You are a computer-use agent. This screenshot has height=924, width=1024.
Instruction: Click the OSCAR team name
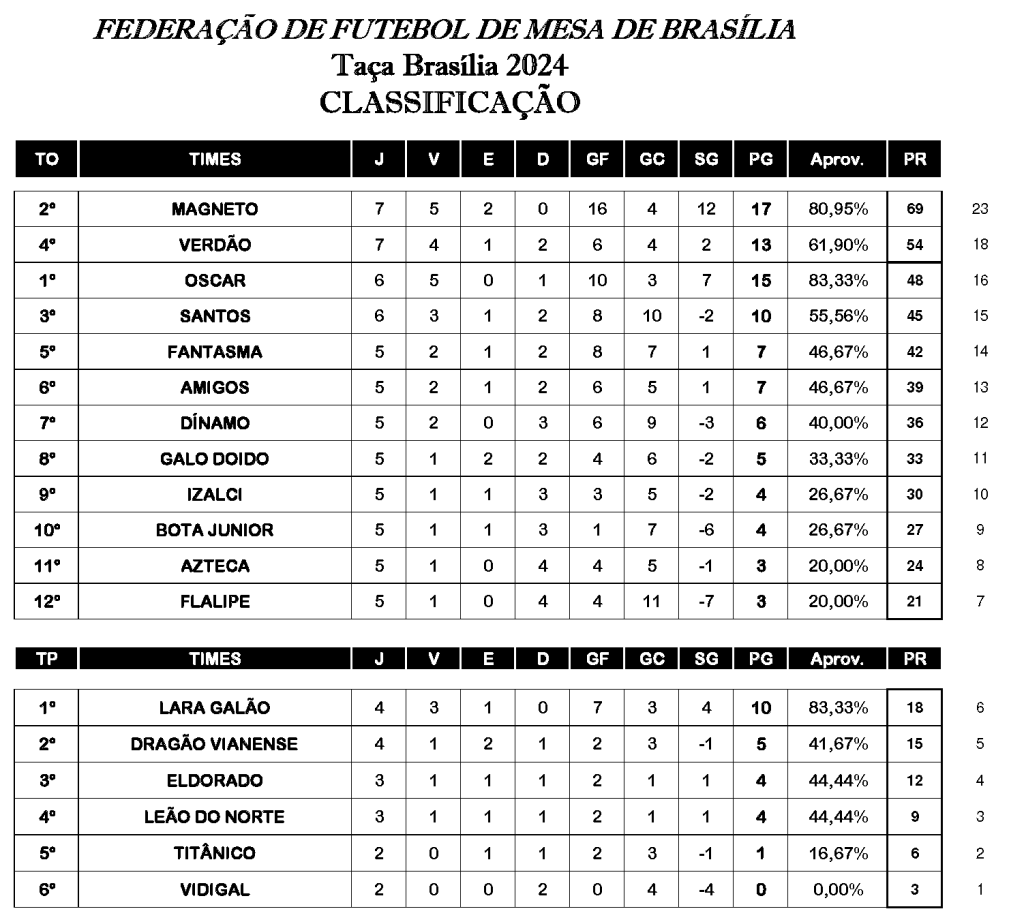[x=215, y=281]
